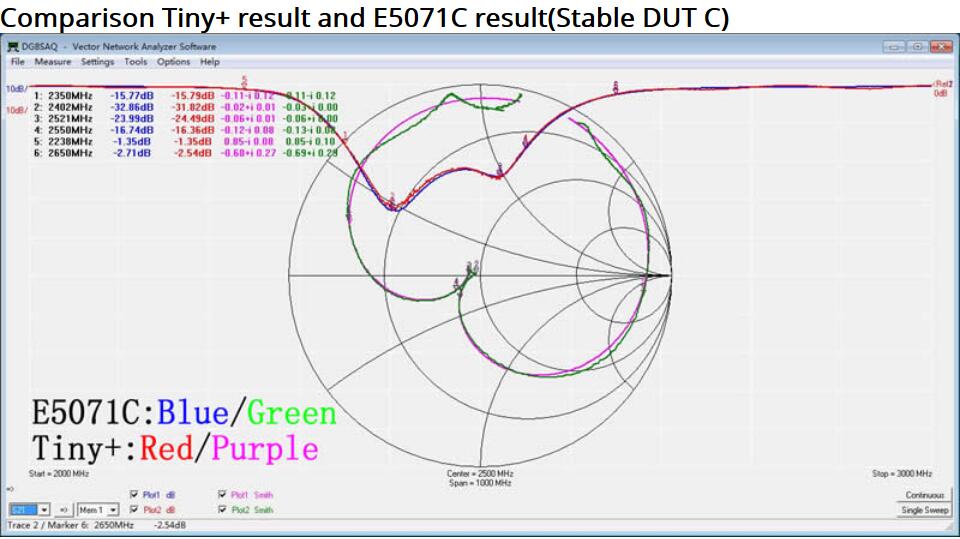
Task: Click marker row 2: 2402MHz
Action: tap(63, 107)
